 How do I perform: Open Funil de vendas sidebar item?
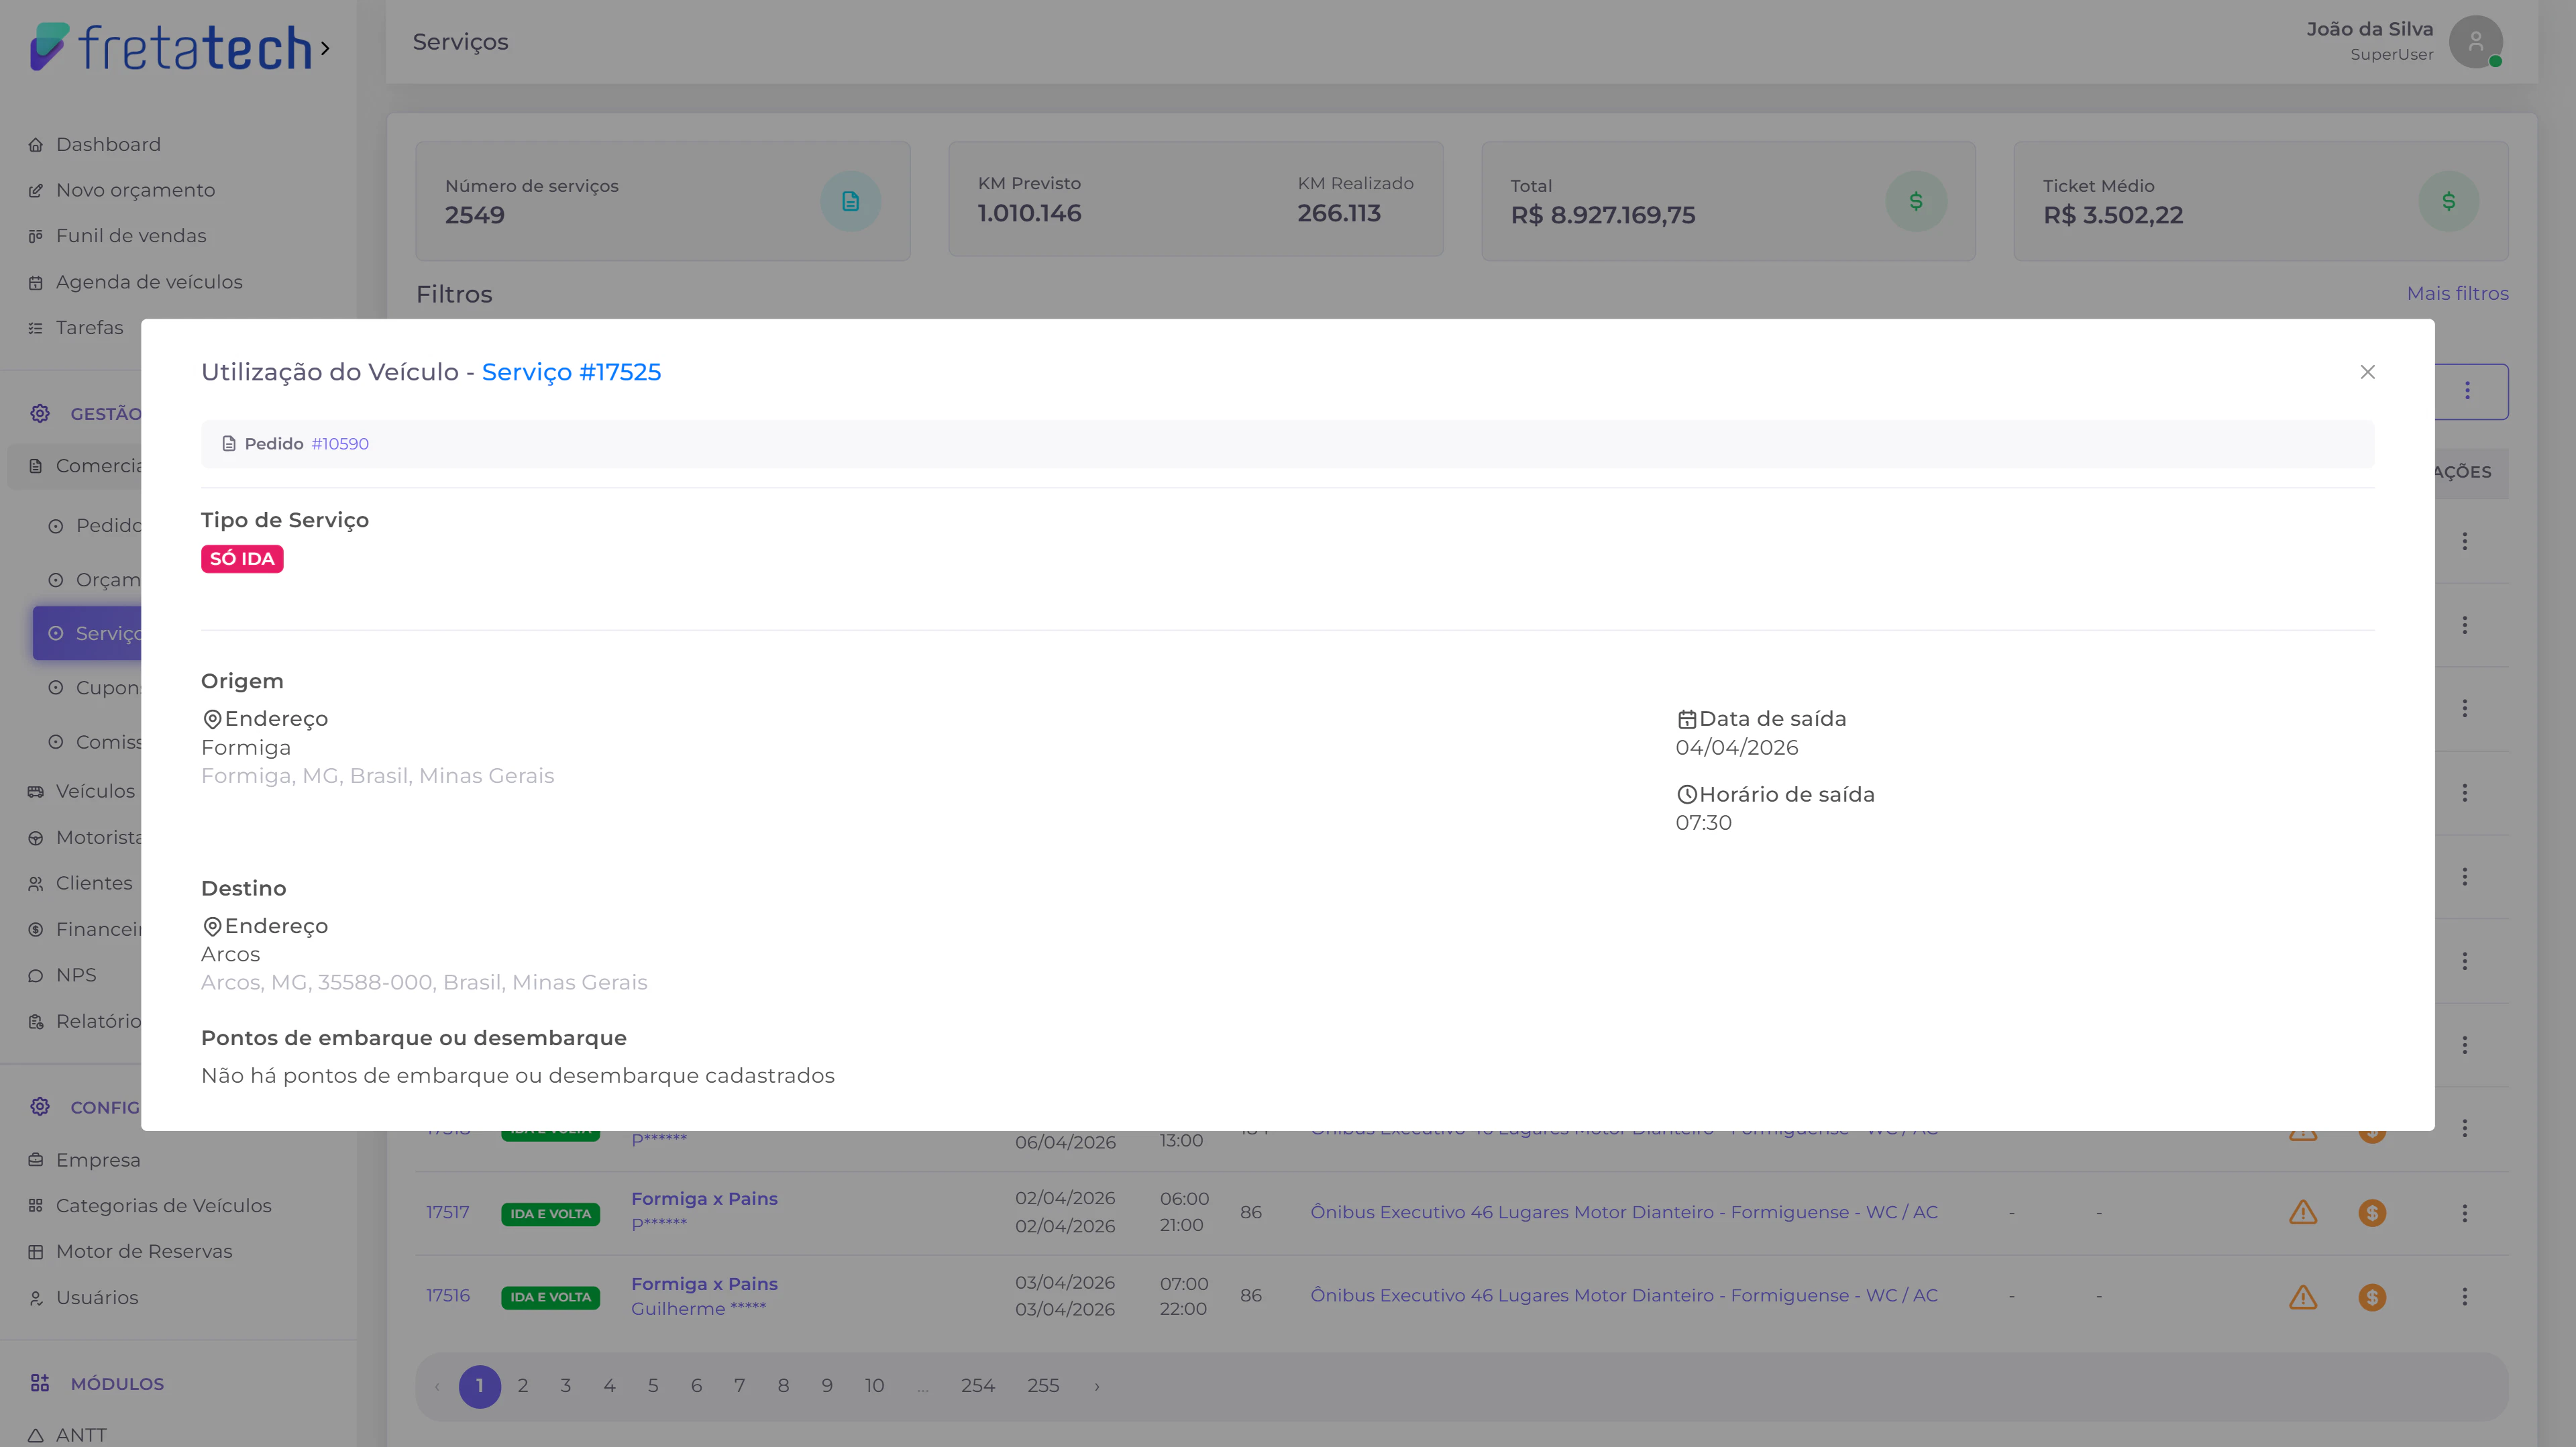(x=131, y=236)
